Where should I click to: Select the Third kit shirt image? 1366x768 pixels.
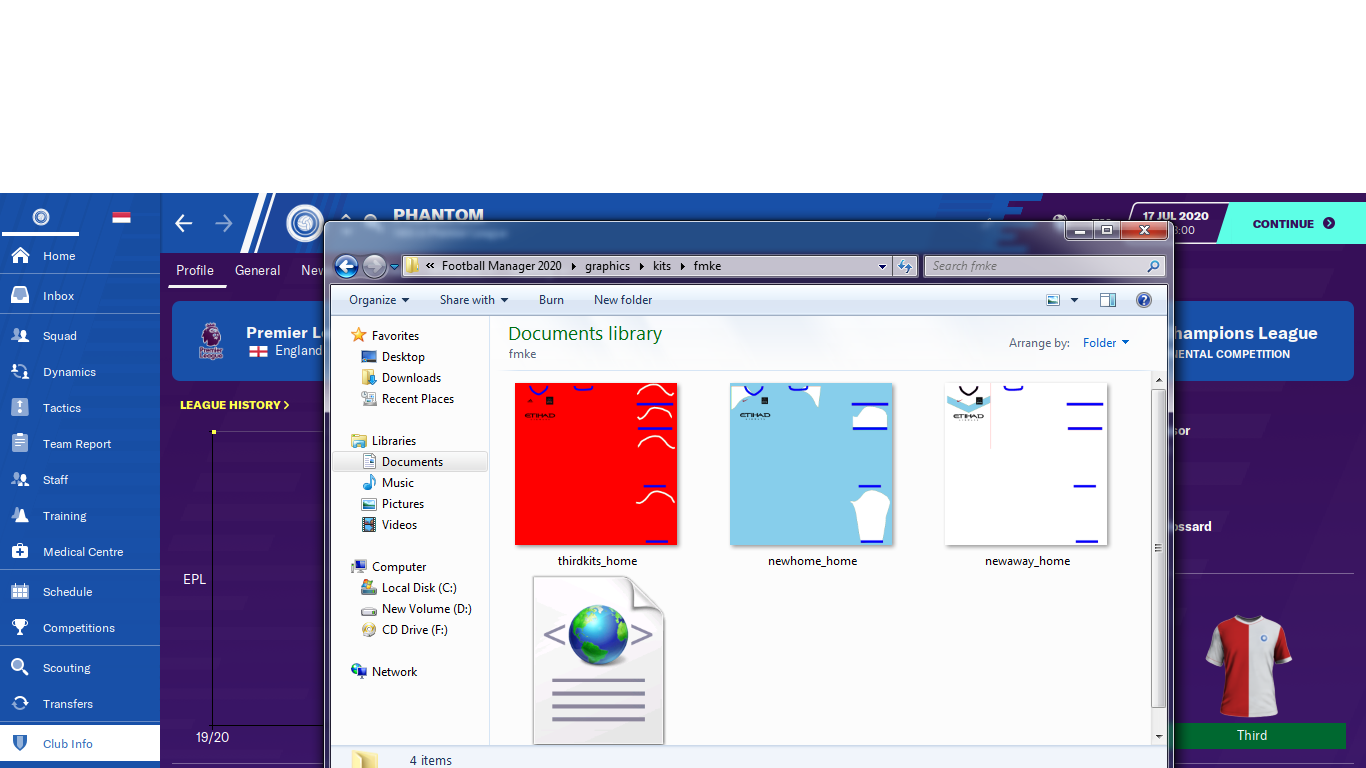[1251, 666]
